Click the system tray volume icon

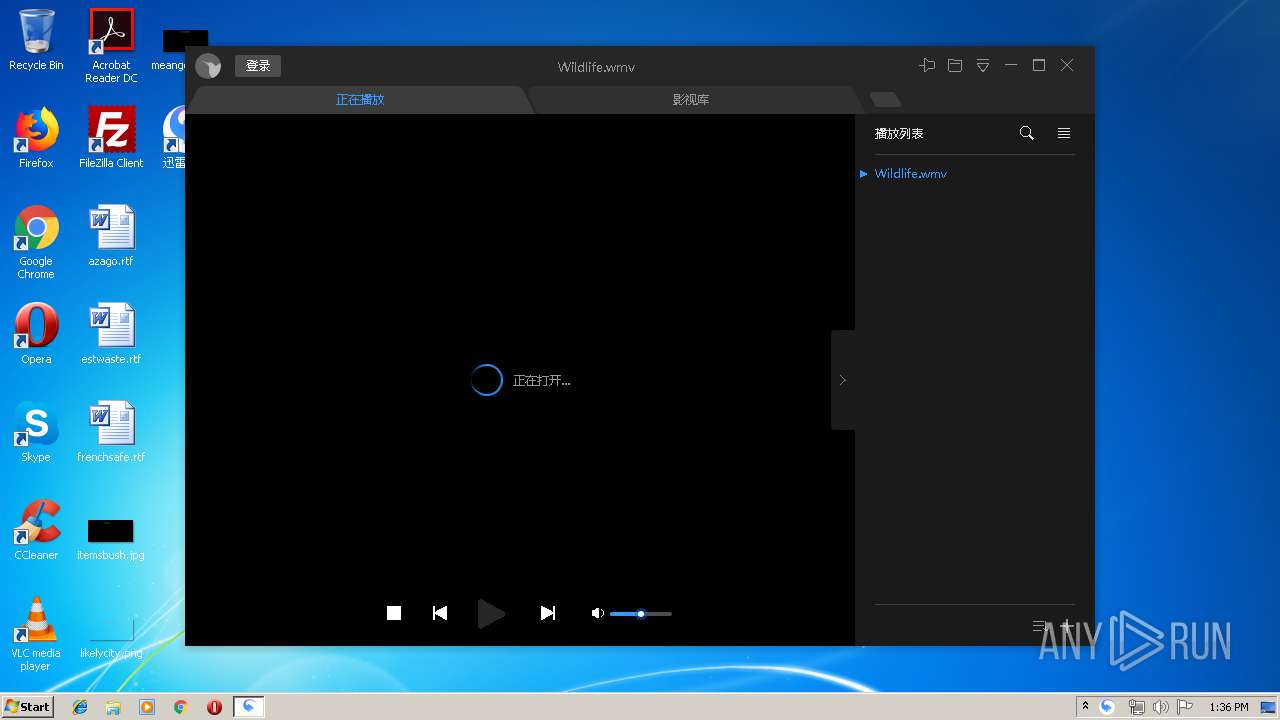[1160, 707]
